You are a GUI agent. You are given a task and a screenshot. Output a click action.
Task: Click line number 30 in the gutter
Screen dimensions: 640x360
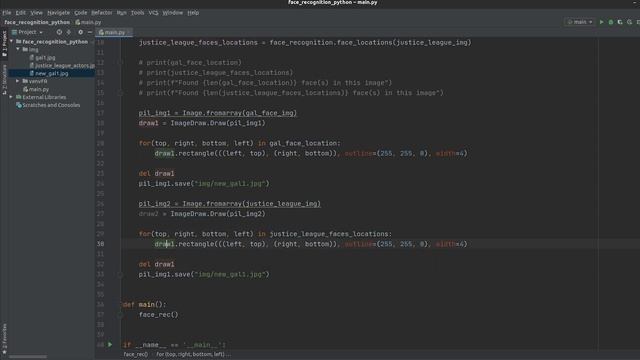[x=100, y=244]
